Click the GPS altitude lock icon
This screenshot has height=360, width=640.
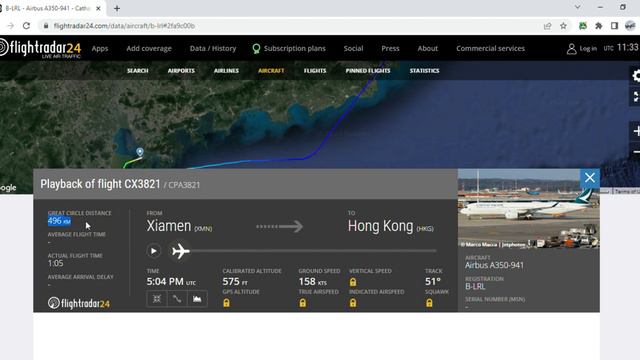coord(226,303)
